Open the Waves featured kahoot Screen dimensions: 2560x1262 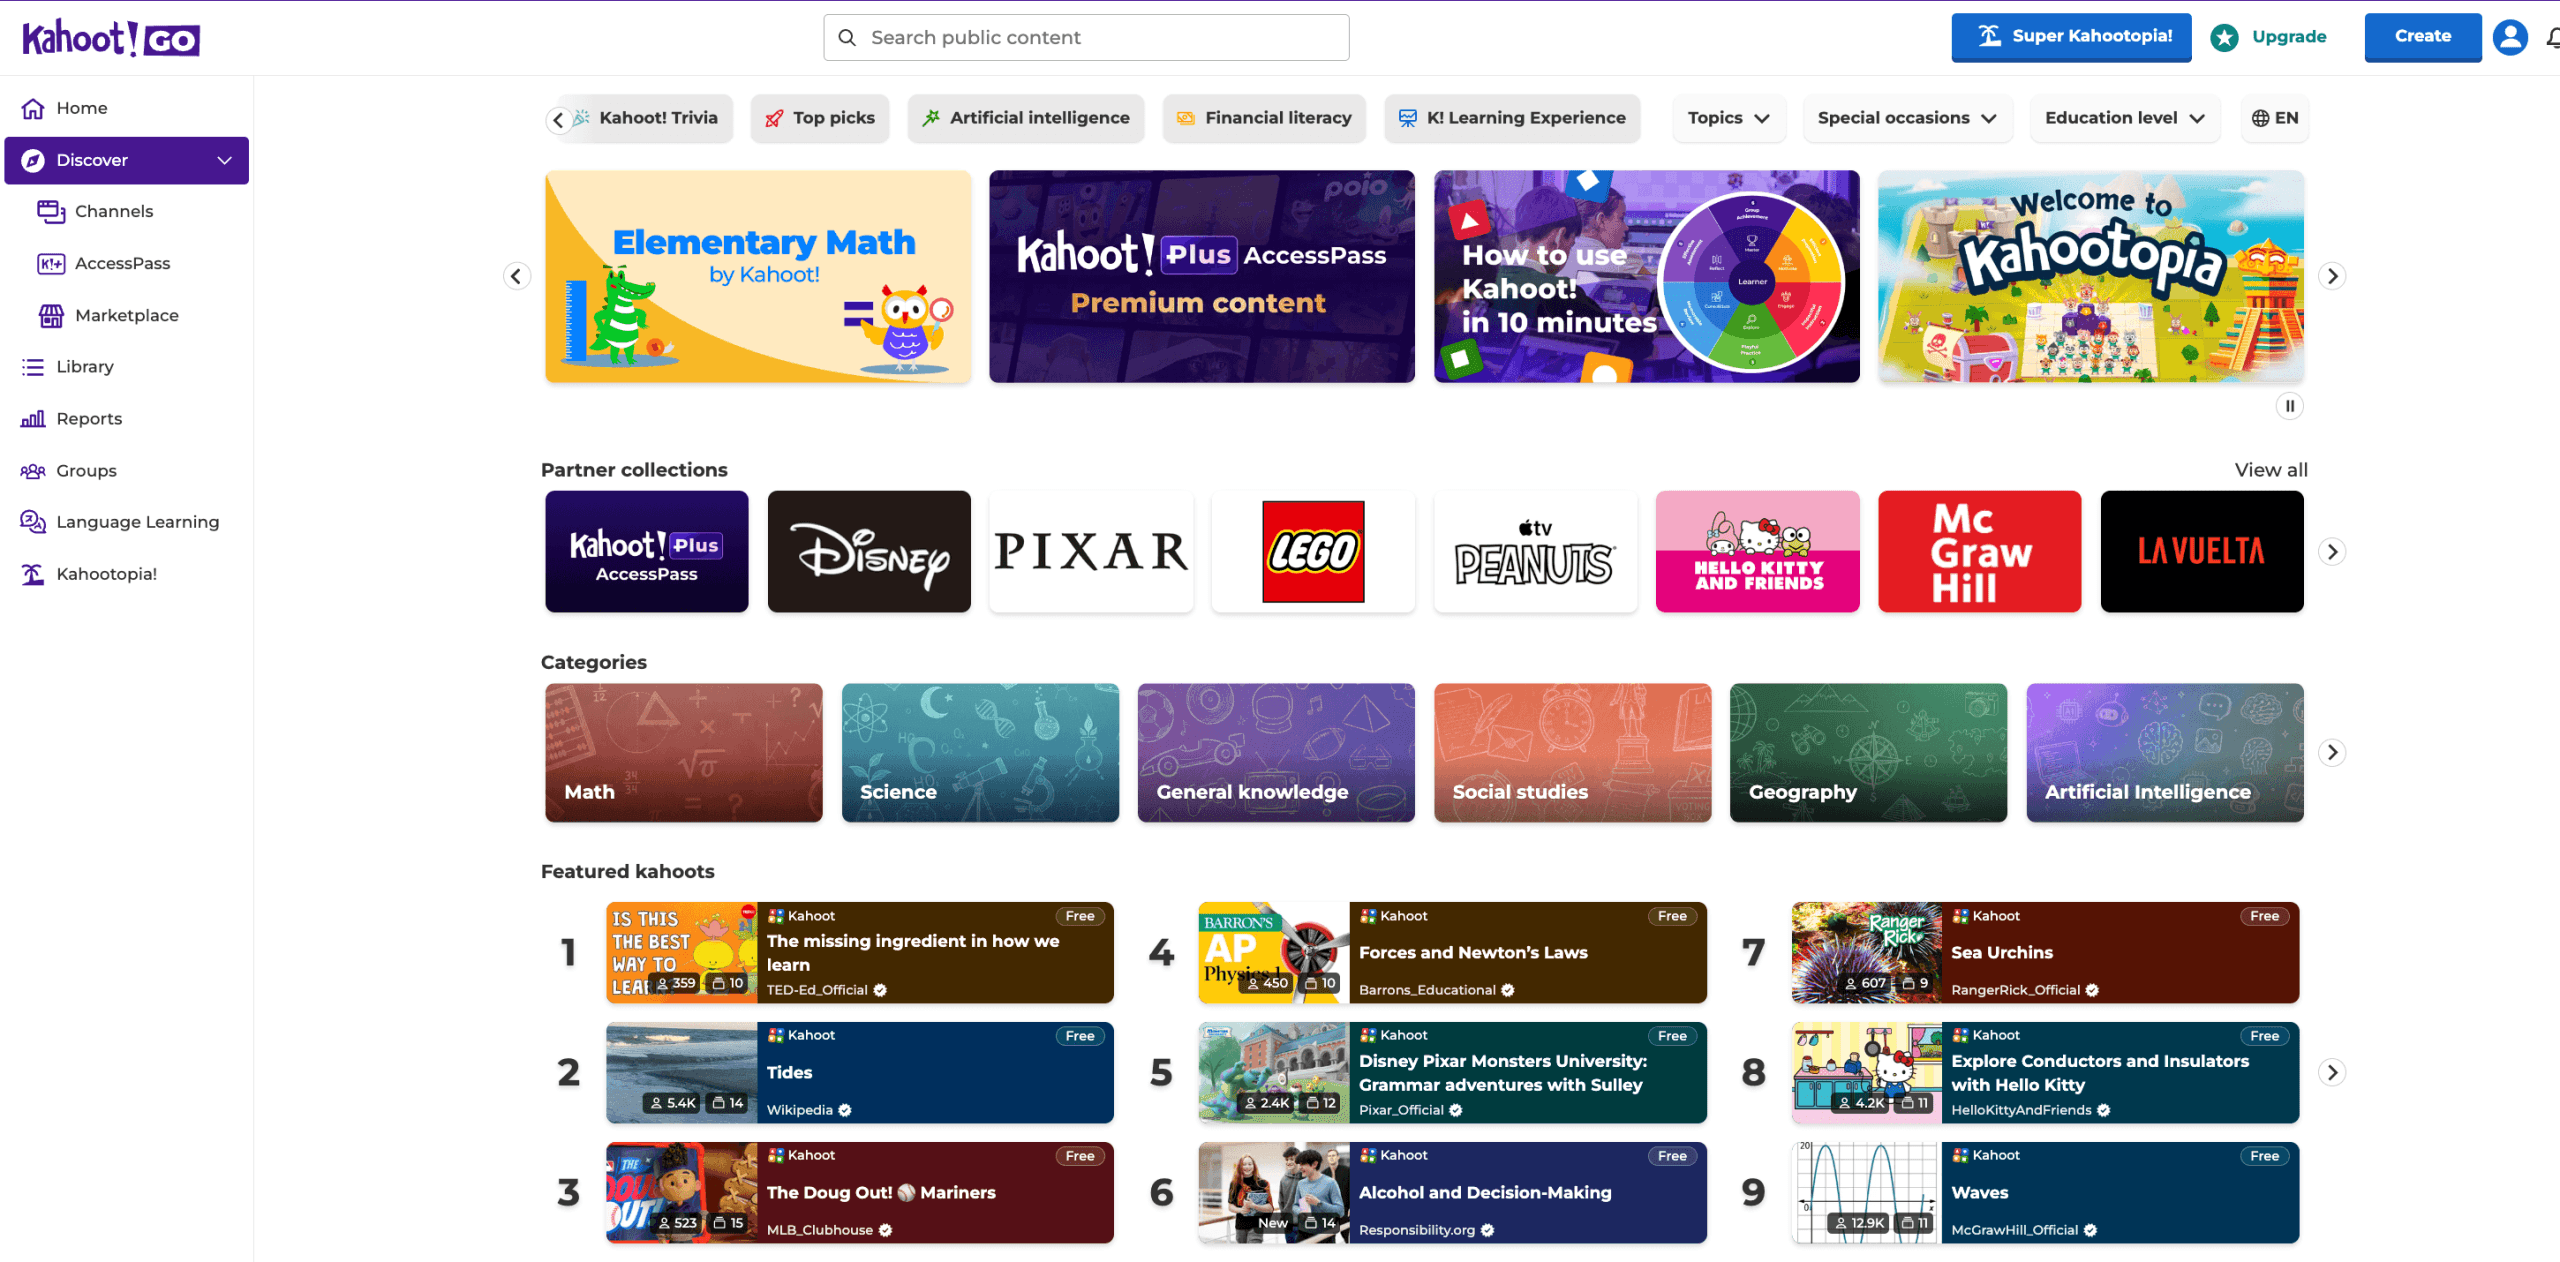[x=2045, y=1192]
